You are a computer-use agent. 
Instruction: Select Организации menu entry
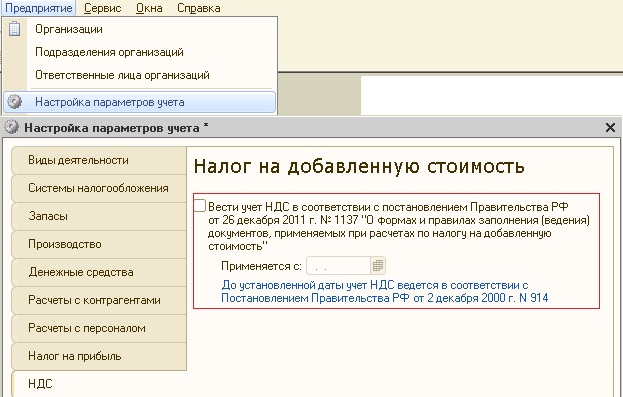139,29
